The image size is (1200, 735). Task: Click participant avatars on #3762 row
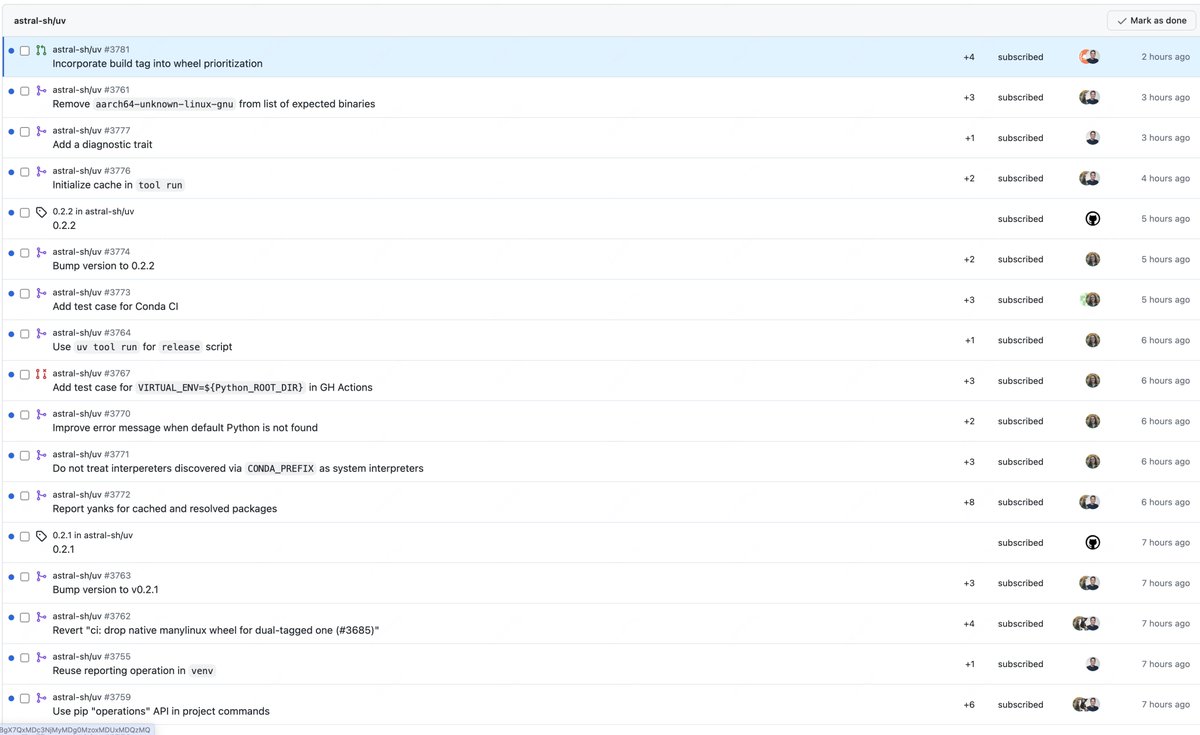pyautogui.click(x=1086, y=624)
